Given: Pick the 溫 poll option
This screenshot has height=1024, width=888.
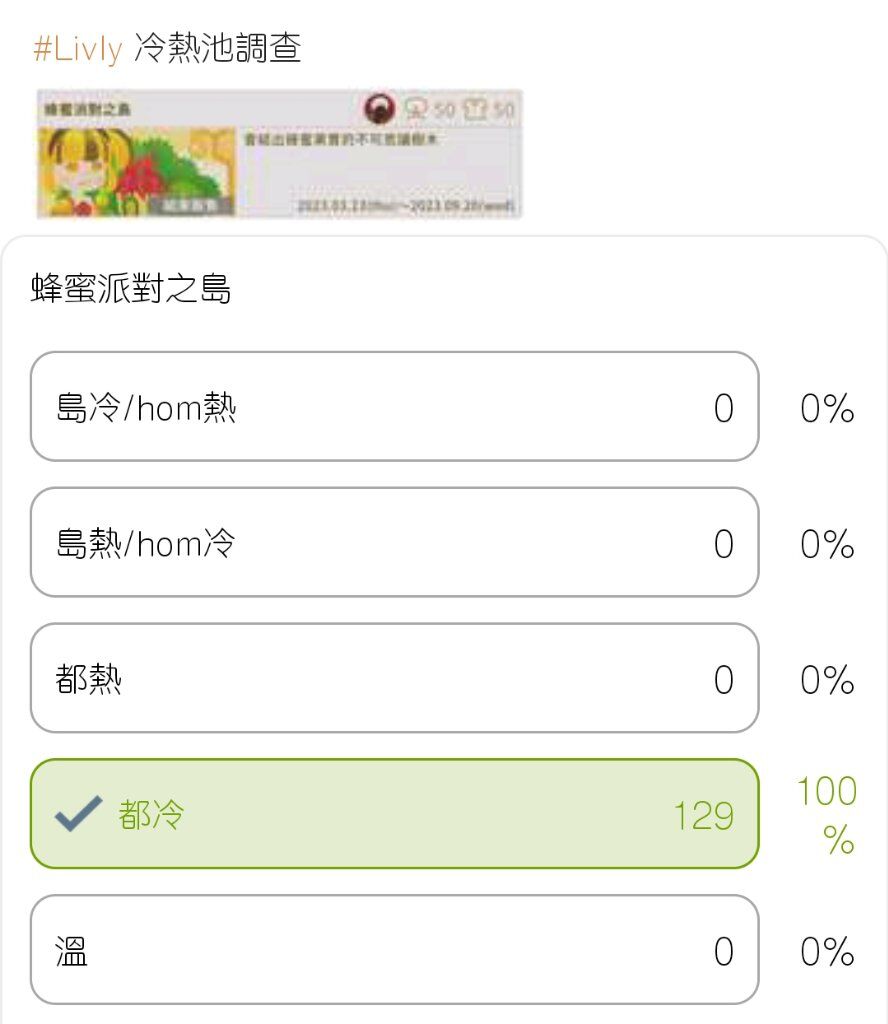Looking at the screenshot, I should pos(394,950).
